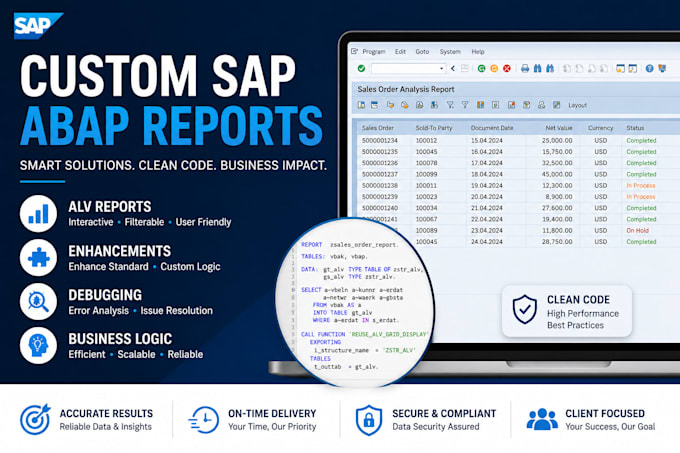
Task: Click document date 24.04.2024 cell
Action: pos(487,242)
